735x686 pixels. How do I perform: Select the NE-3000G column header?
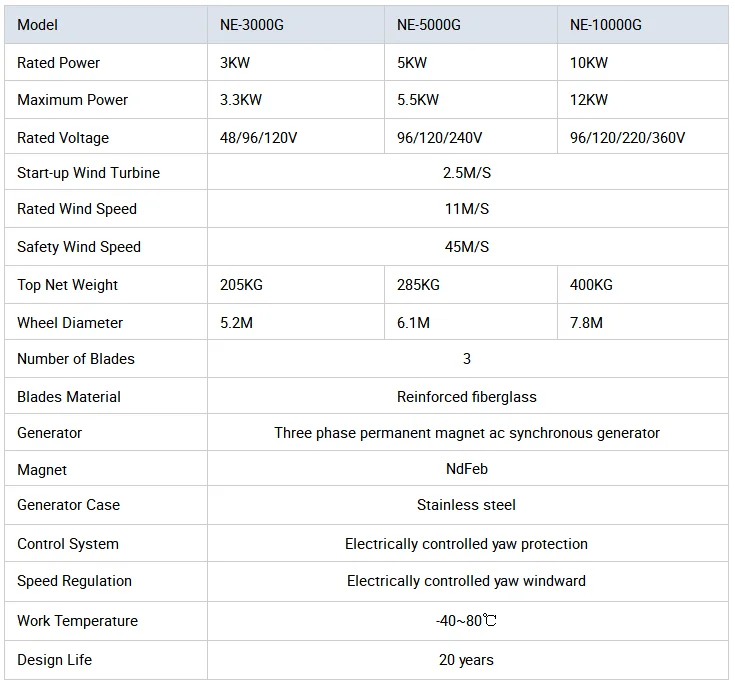point(296,25)
